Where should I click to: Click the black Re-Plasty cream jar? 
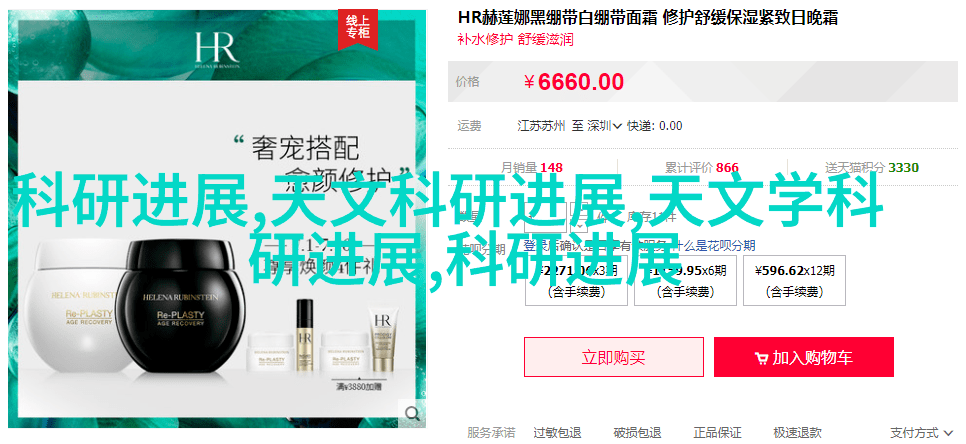(x=182, y=306)
